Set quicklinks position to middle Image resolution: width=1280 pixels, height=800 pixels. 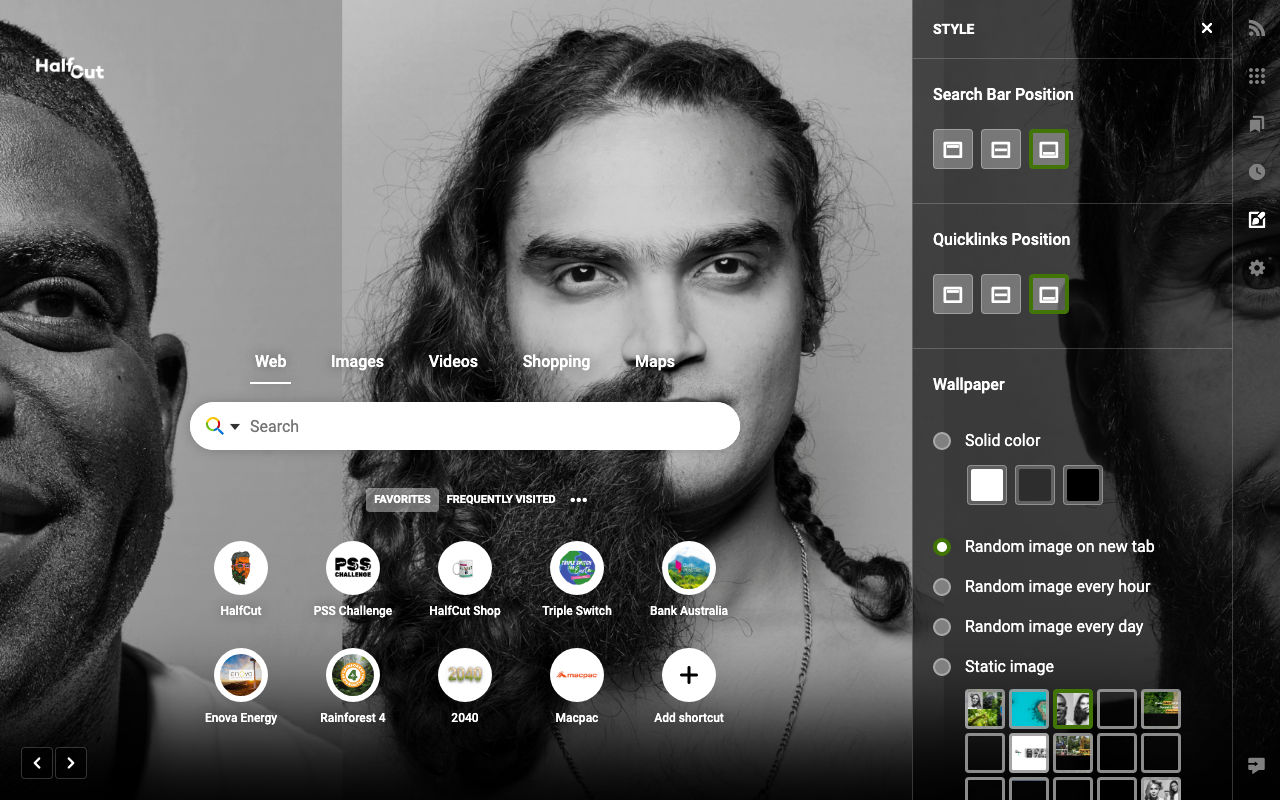tap(1001, 294)
